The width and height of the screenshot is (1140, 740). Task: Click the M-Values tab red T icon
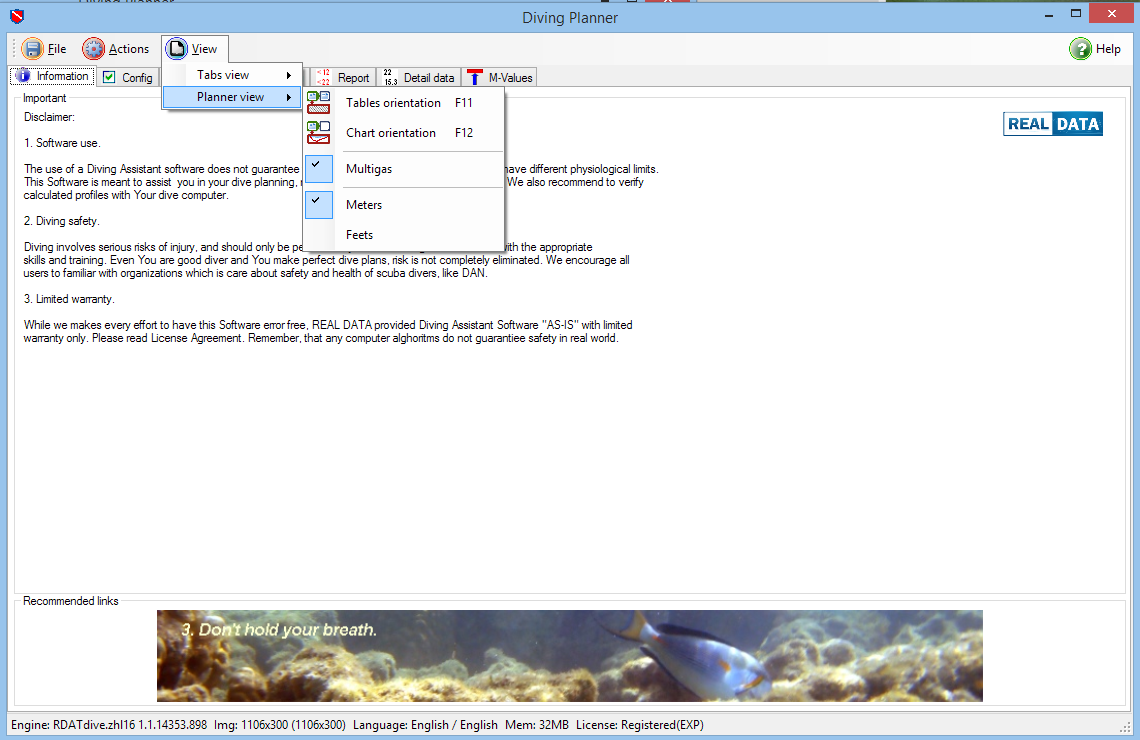[x=475, y=77]
